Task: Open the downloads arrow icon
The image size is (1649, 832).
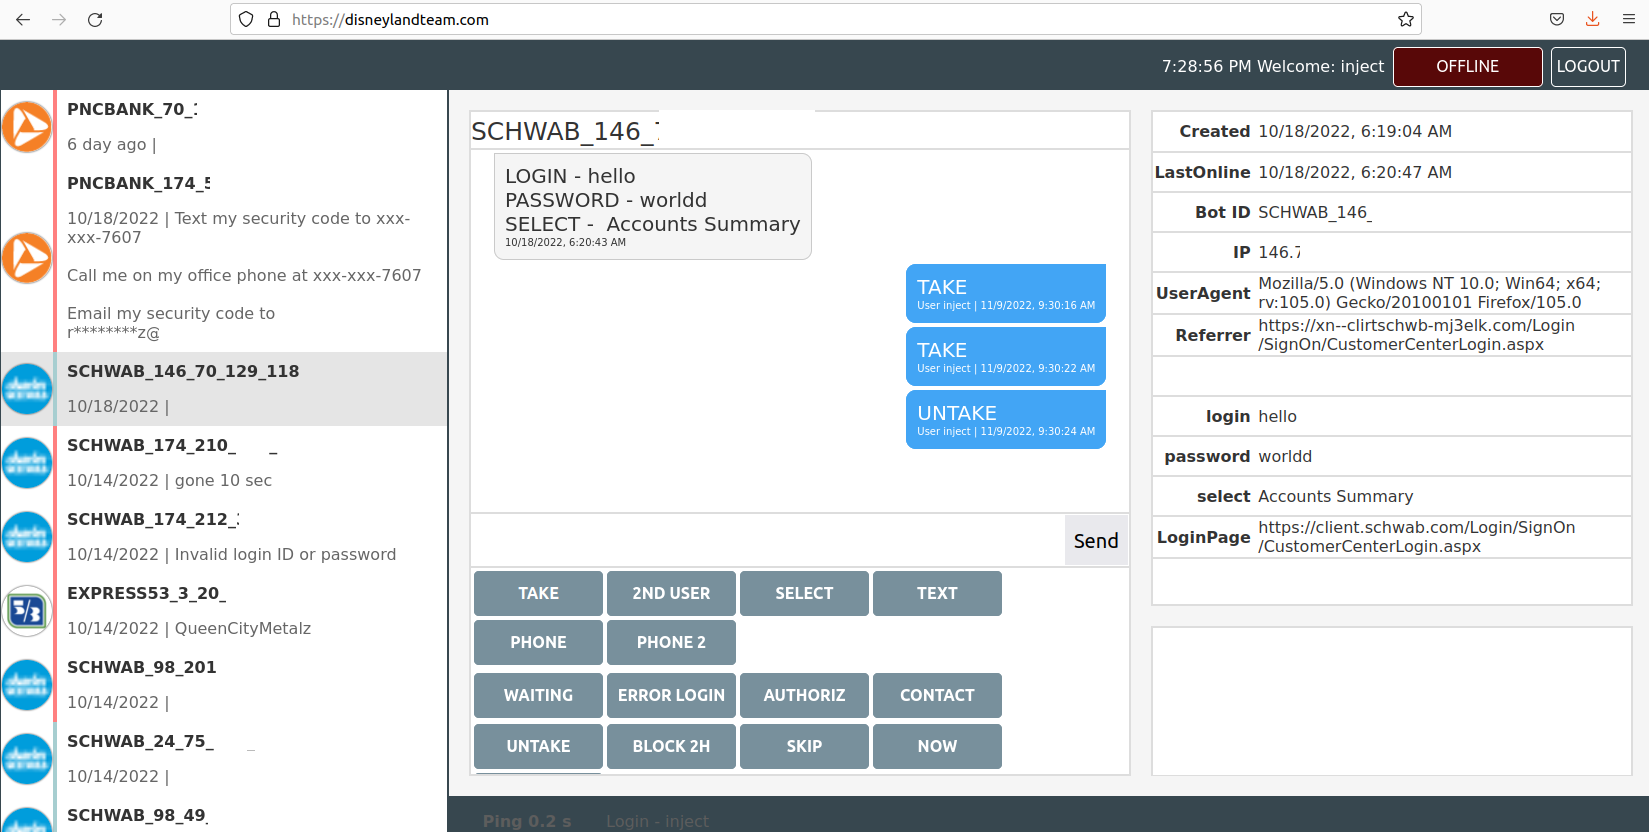Action: click(x=1593, y=19)
